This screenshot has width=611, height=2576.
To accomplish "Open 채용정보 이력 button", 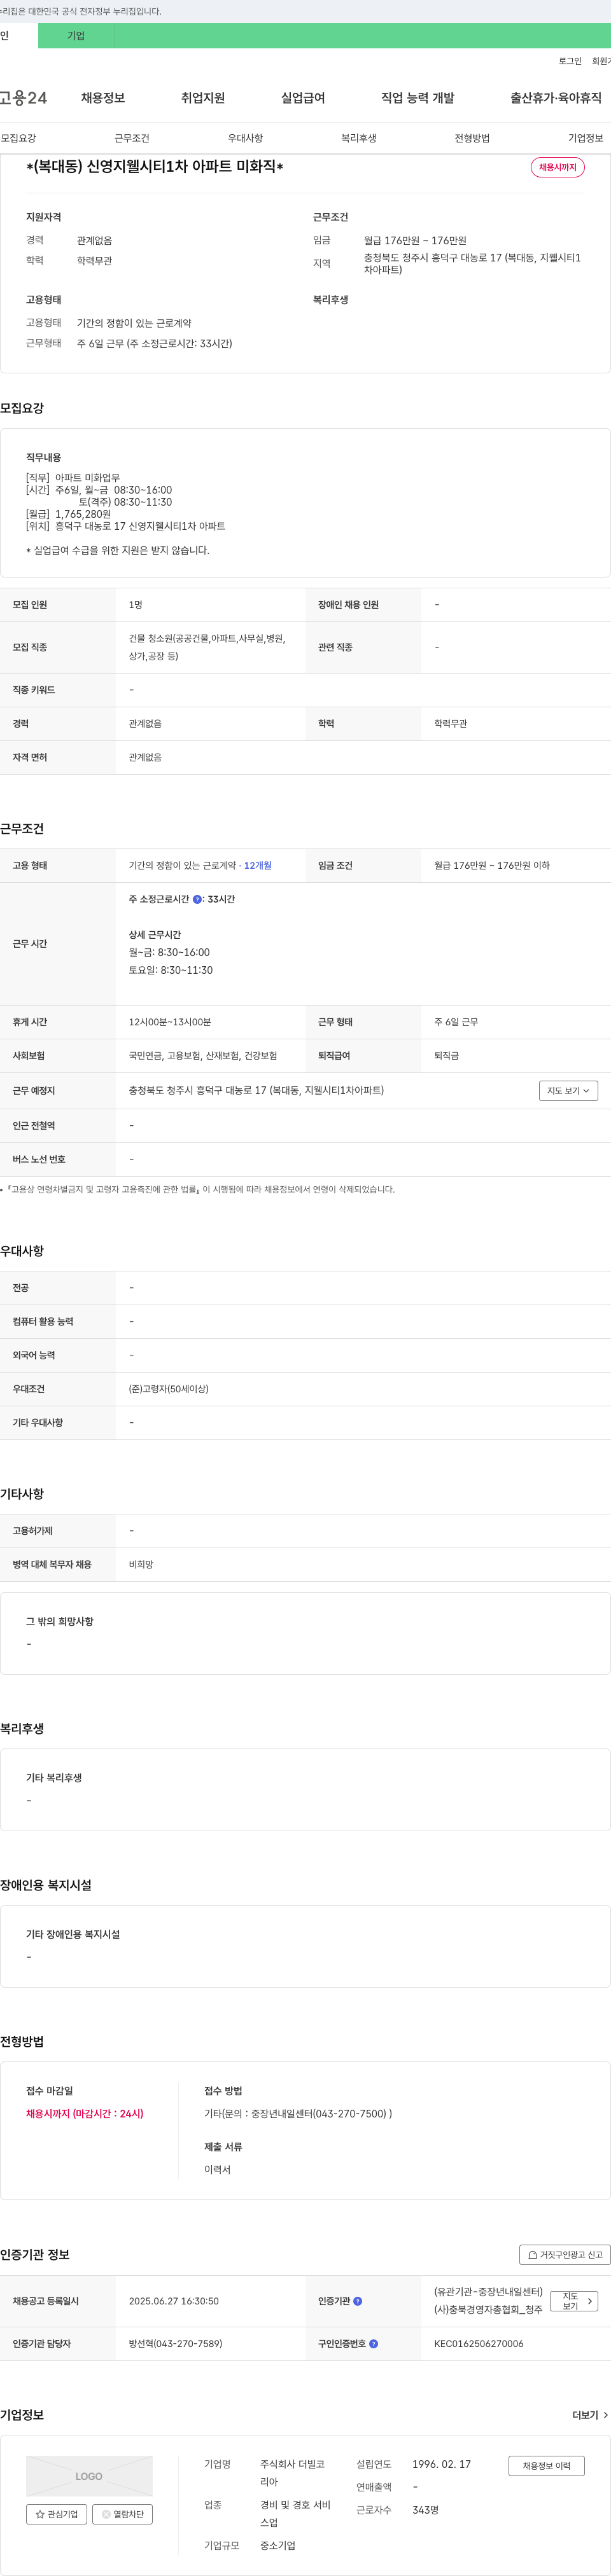I will (547, 2465).
